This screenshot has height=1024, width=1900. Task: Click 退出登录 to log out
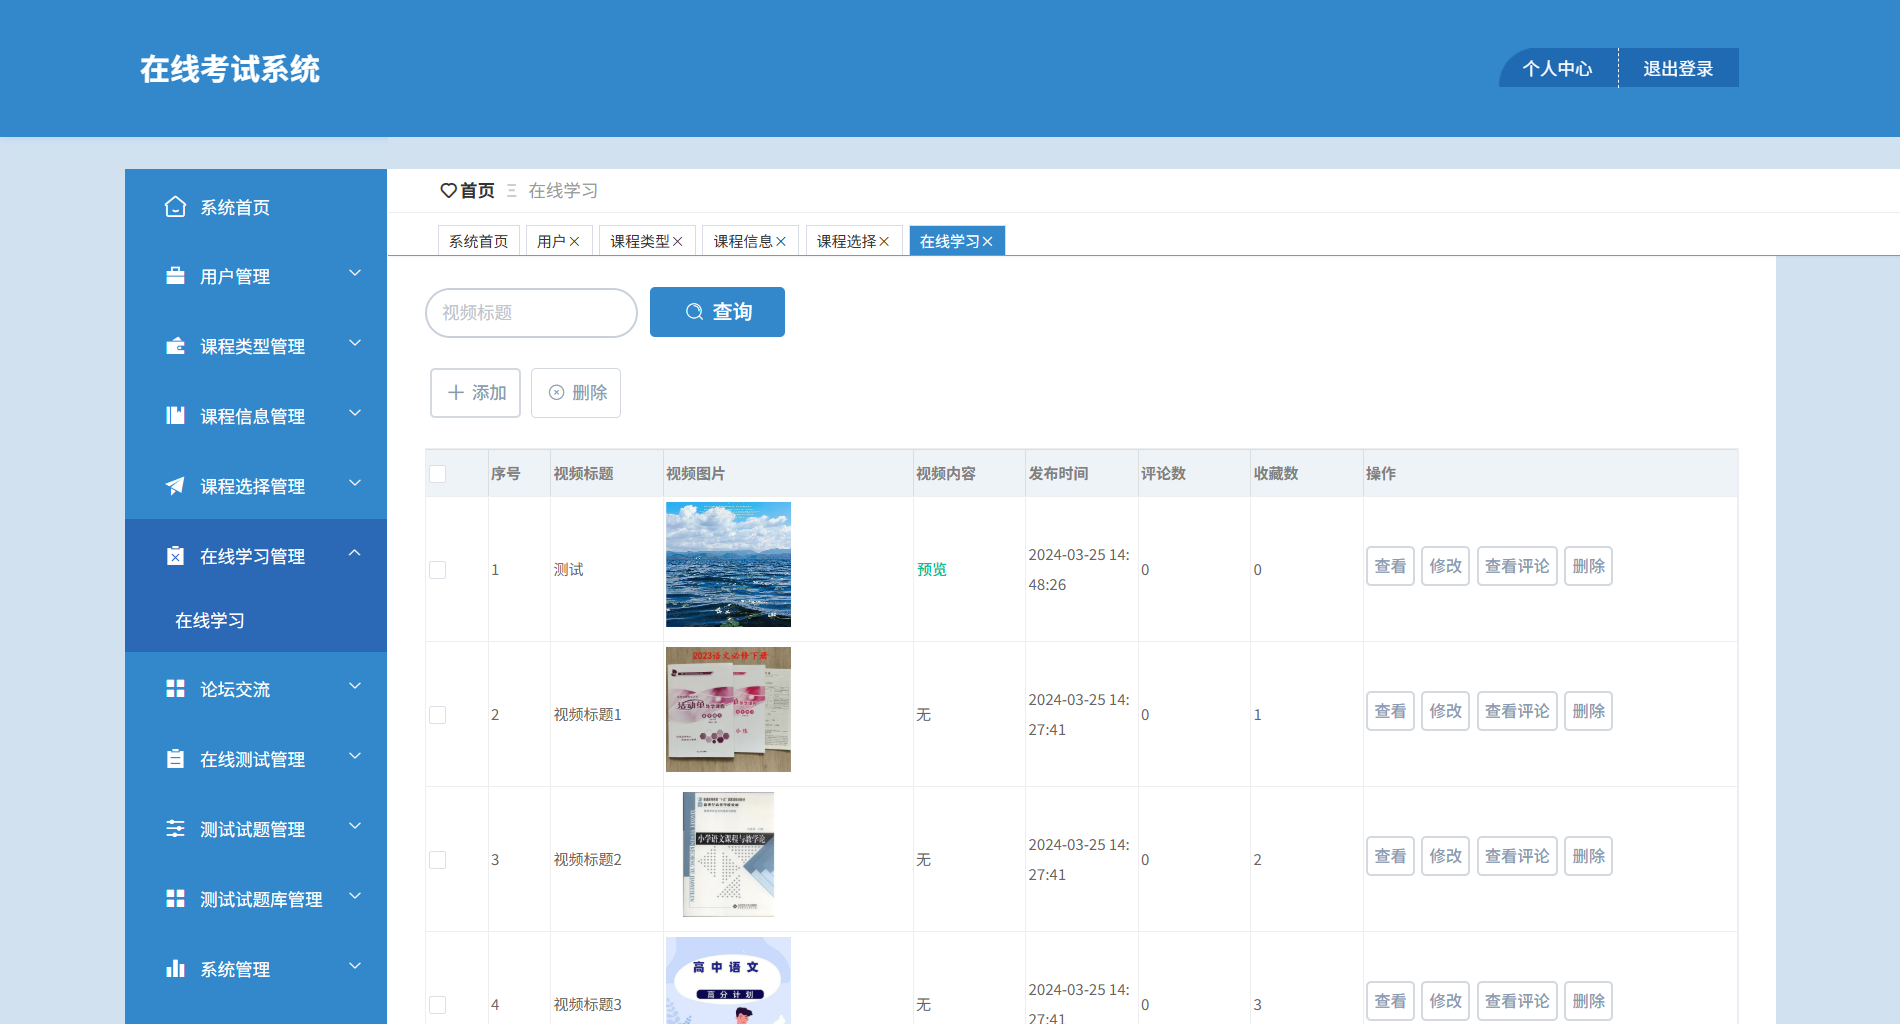1678,68
